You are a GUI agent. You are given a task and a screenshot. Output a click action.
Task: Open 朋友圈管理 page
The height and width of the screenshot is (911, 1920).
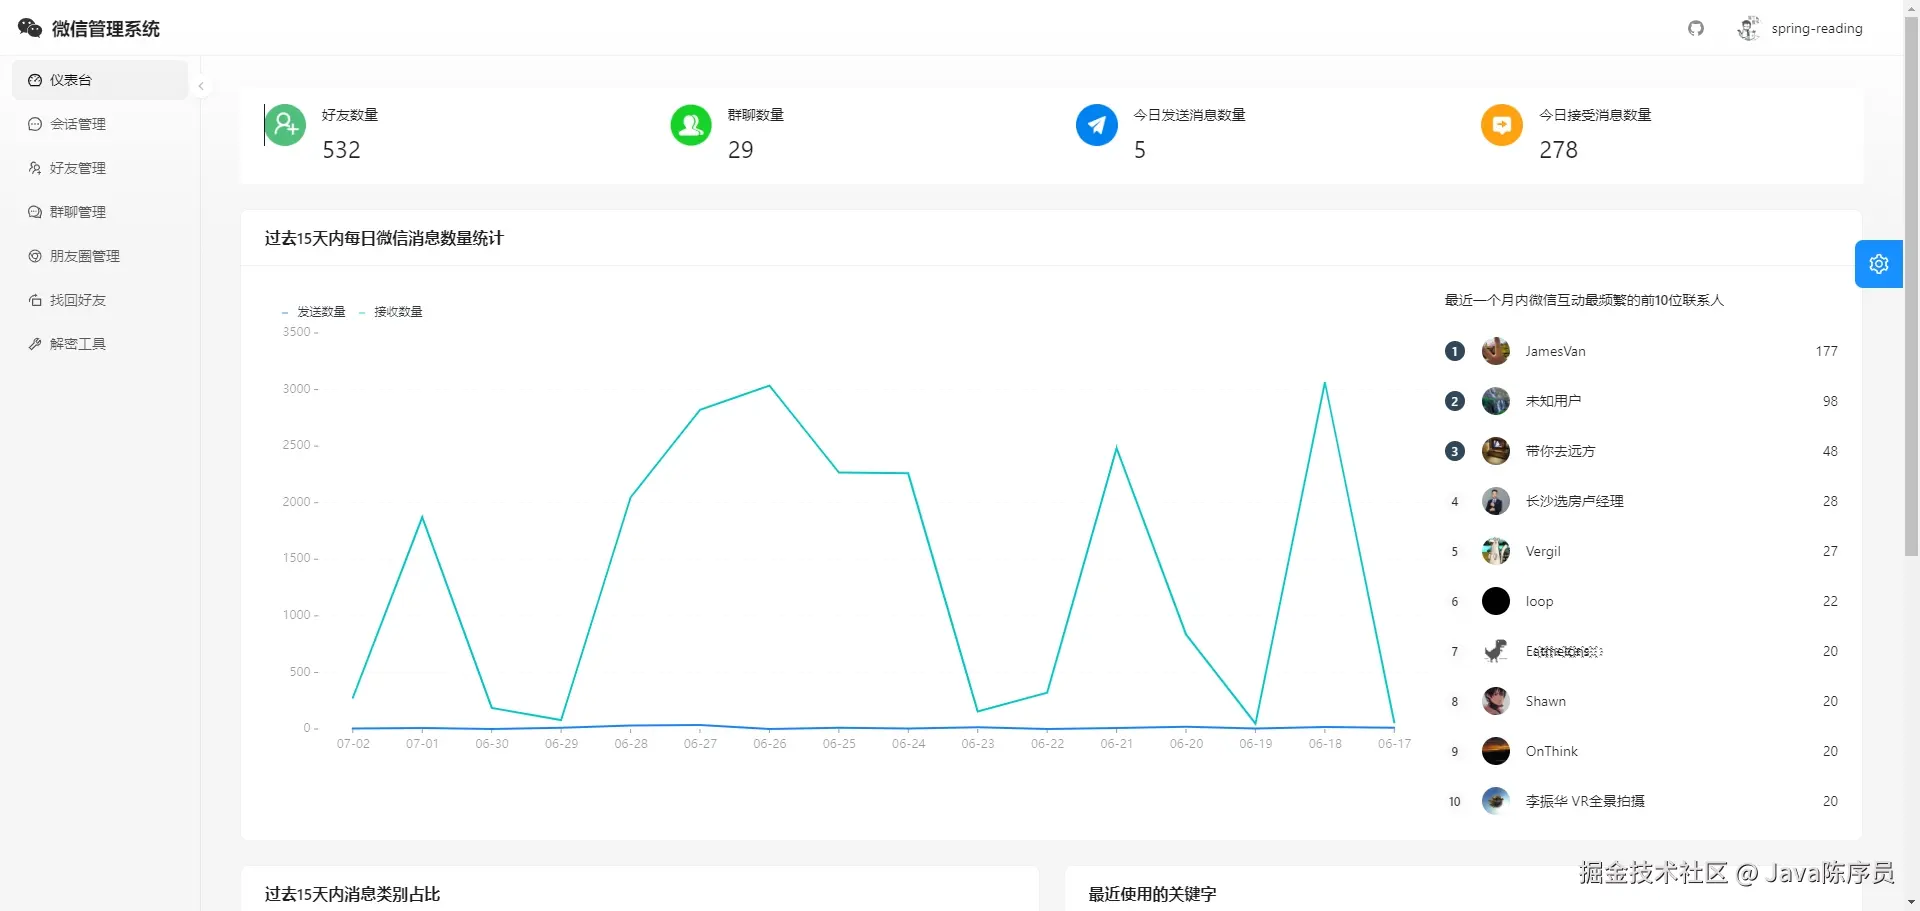100,256
